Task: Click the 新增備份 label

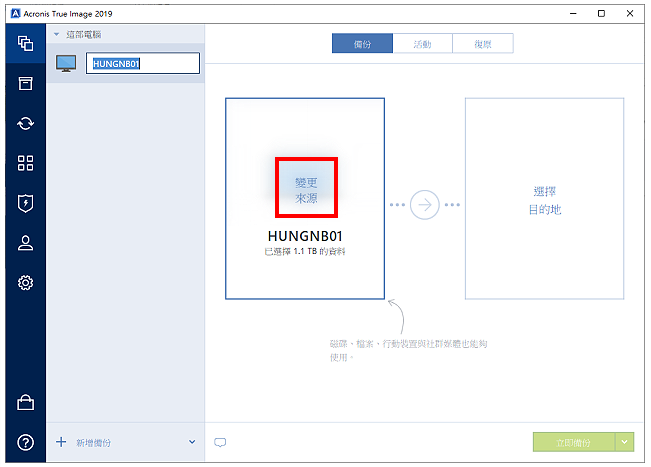Action: coord(93,443)
